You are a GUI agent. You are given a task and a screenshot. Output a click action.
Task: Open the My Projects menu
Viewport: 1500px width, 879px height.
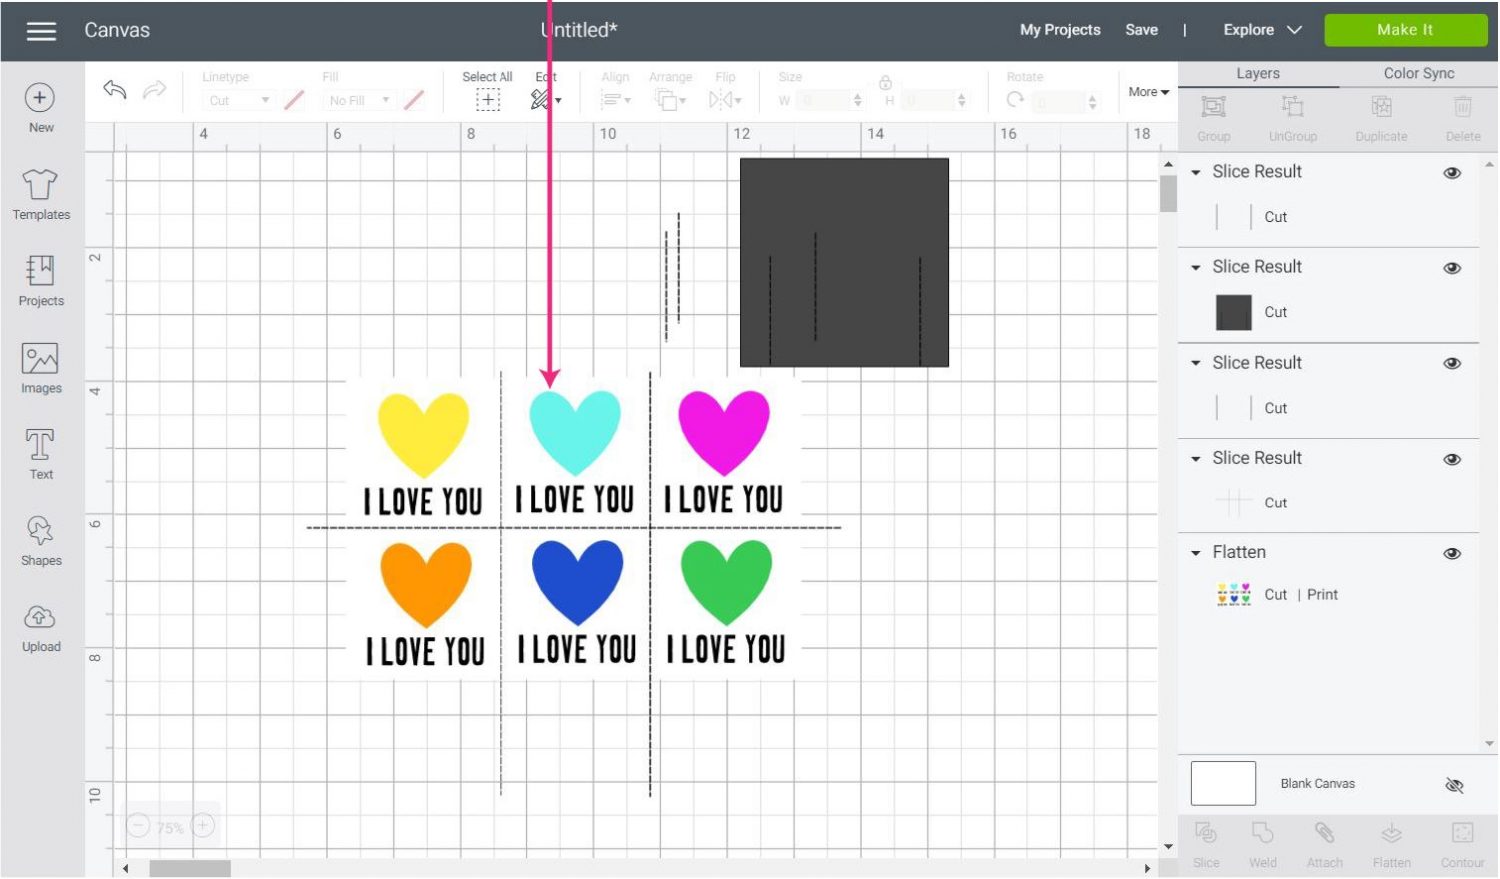(x=1060, y=30)
